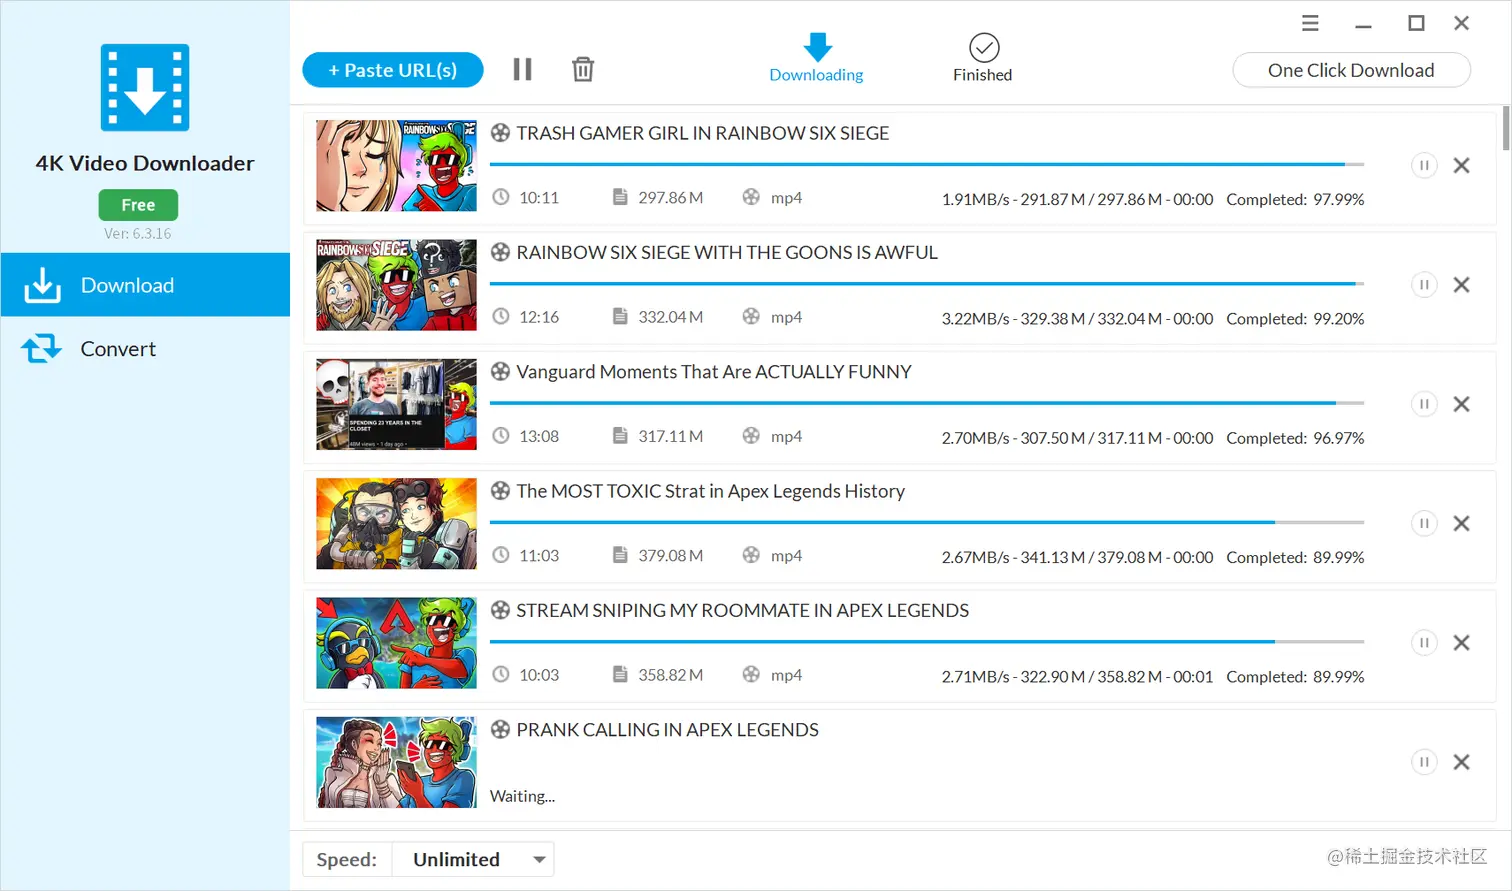Select the Download section in the sidebar
This screenshot has width=1512, height=891.
(x=127, y=285)
